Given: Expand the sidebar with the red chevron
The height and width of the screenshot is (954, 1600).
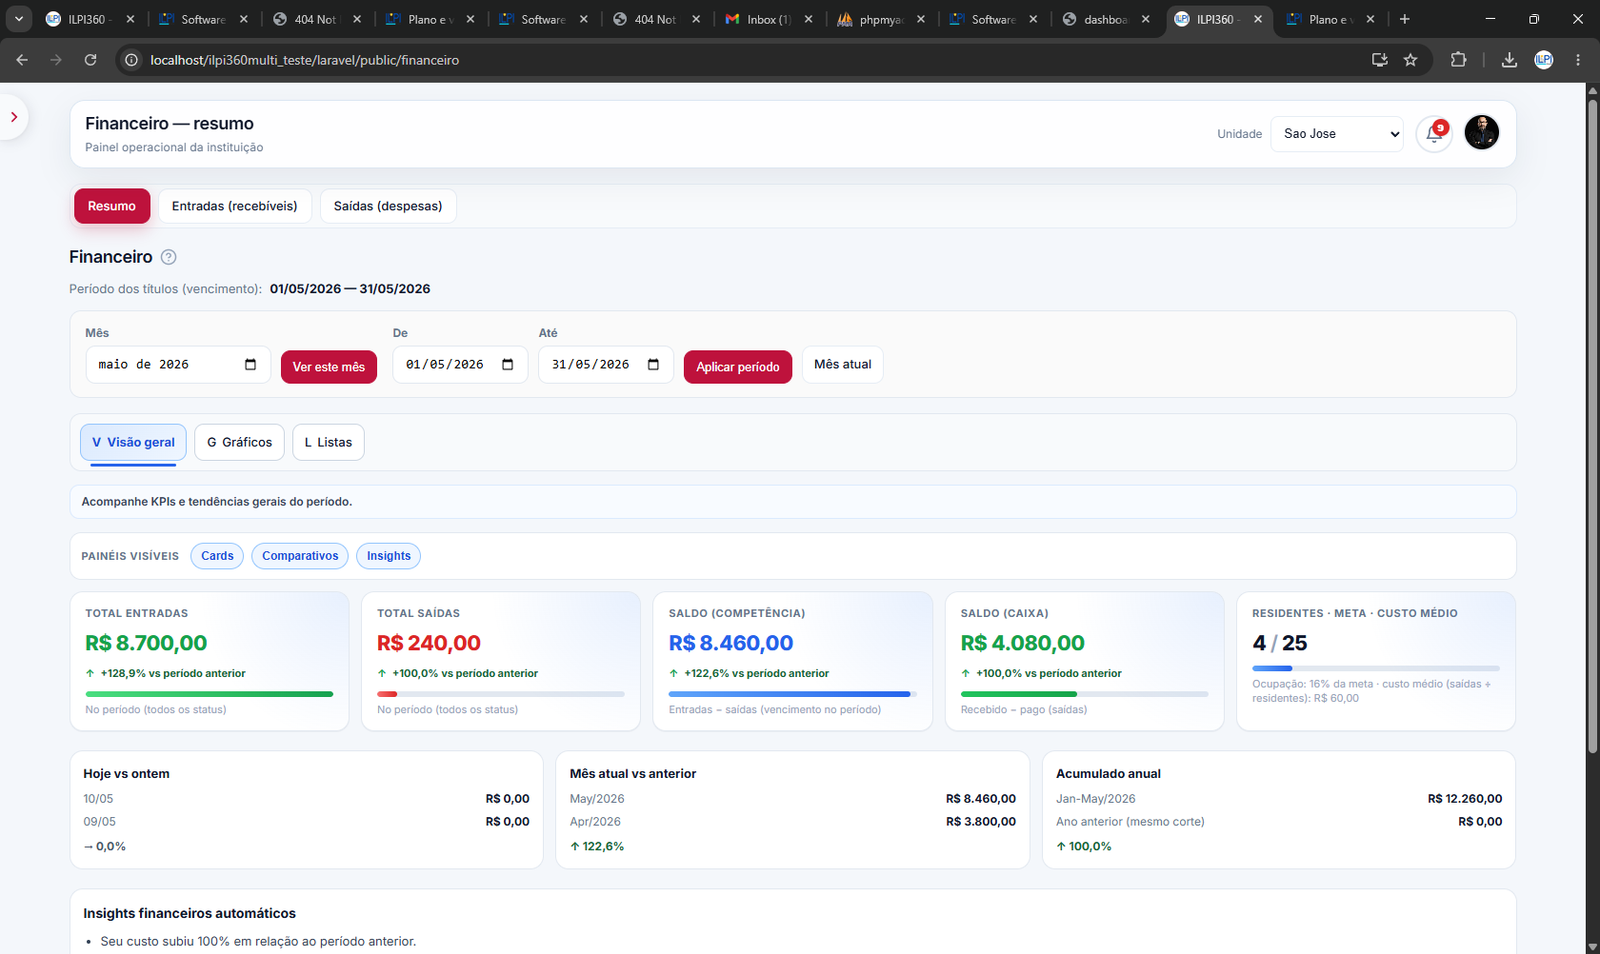Looking at the screenshot, I should coord(14,117).
